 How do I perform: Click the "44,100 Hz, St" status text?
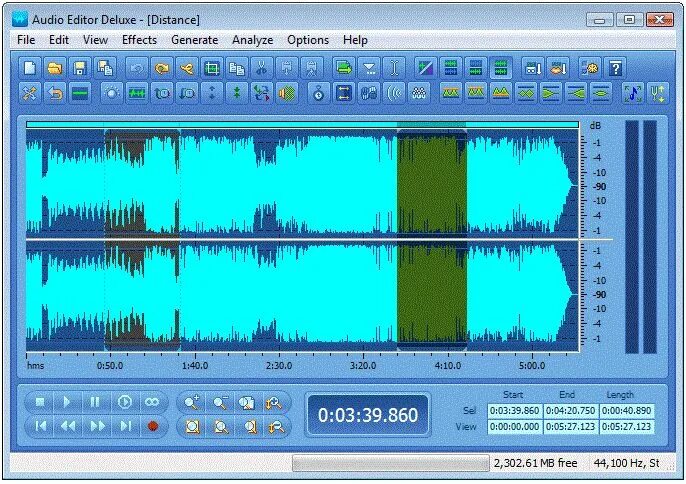tap(626, 463)
